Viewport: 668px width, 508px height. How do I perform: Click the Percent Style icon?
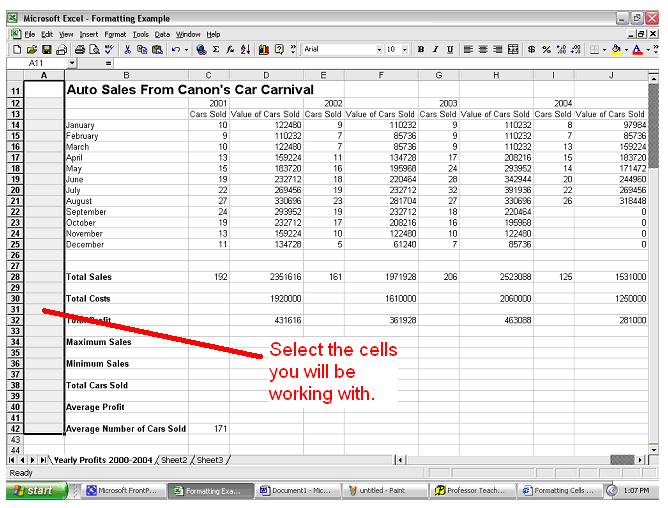click(546, 49)
